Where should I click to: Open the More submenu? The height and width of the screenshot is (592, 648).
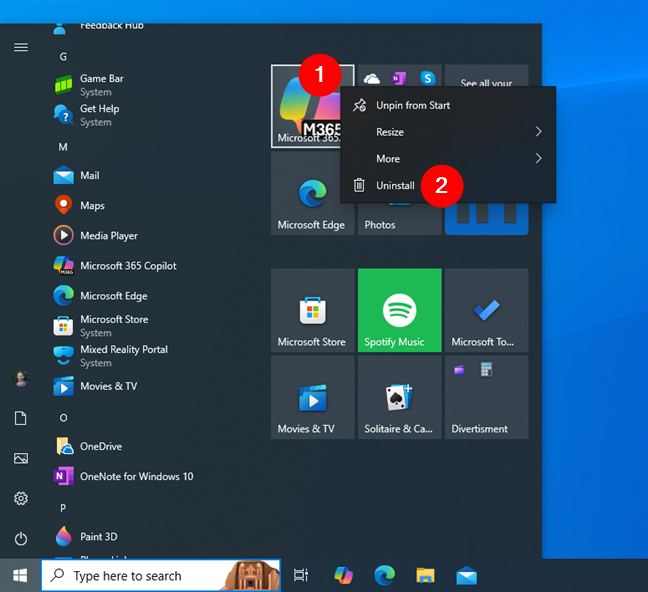[x=448, y=159]
